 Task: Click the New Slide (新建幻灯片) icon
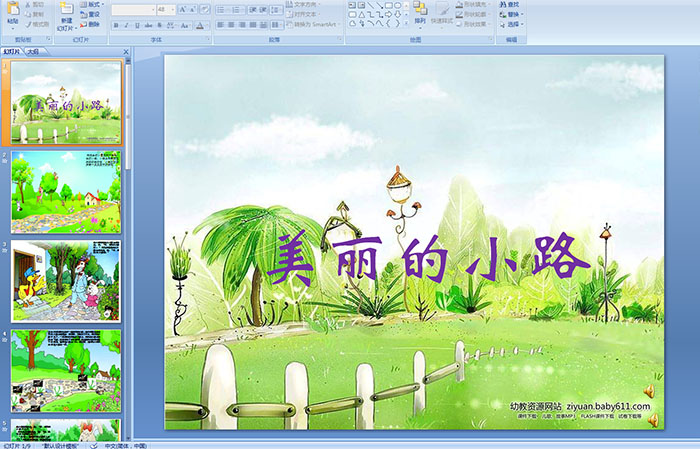click(x=67, y=8)
